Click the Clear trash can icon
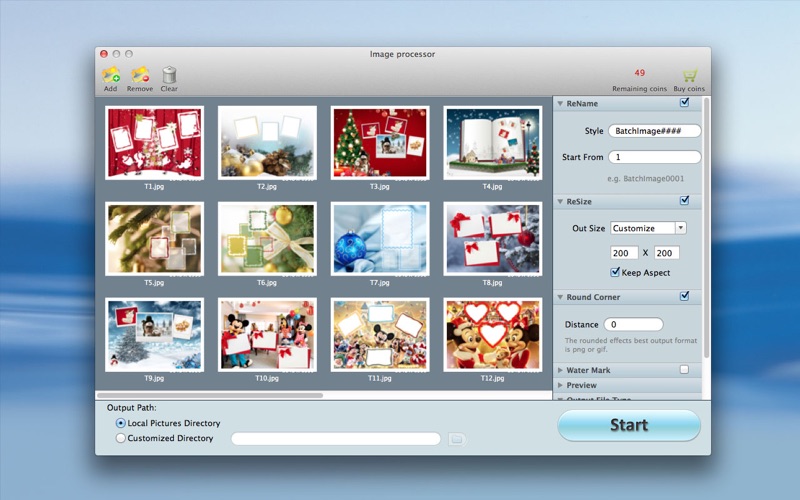The height and width of the screenshot is (500, 800). point(169,76)
